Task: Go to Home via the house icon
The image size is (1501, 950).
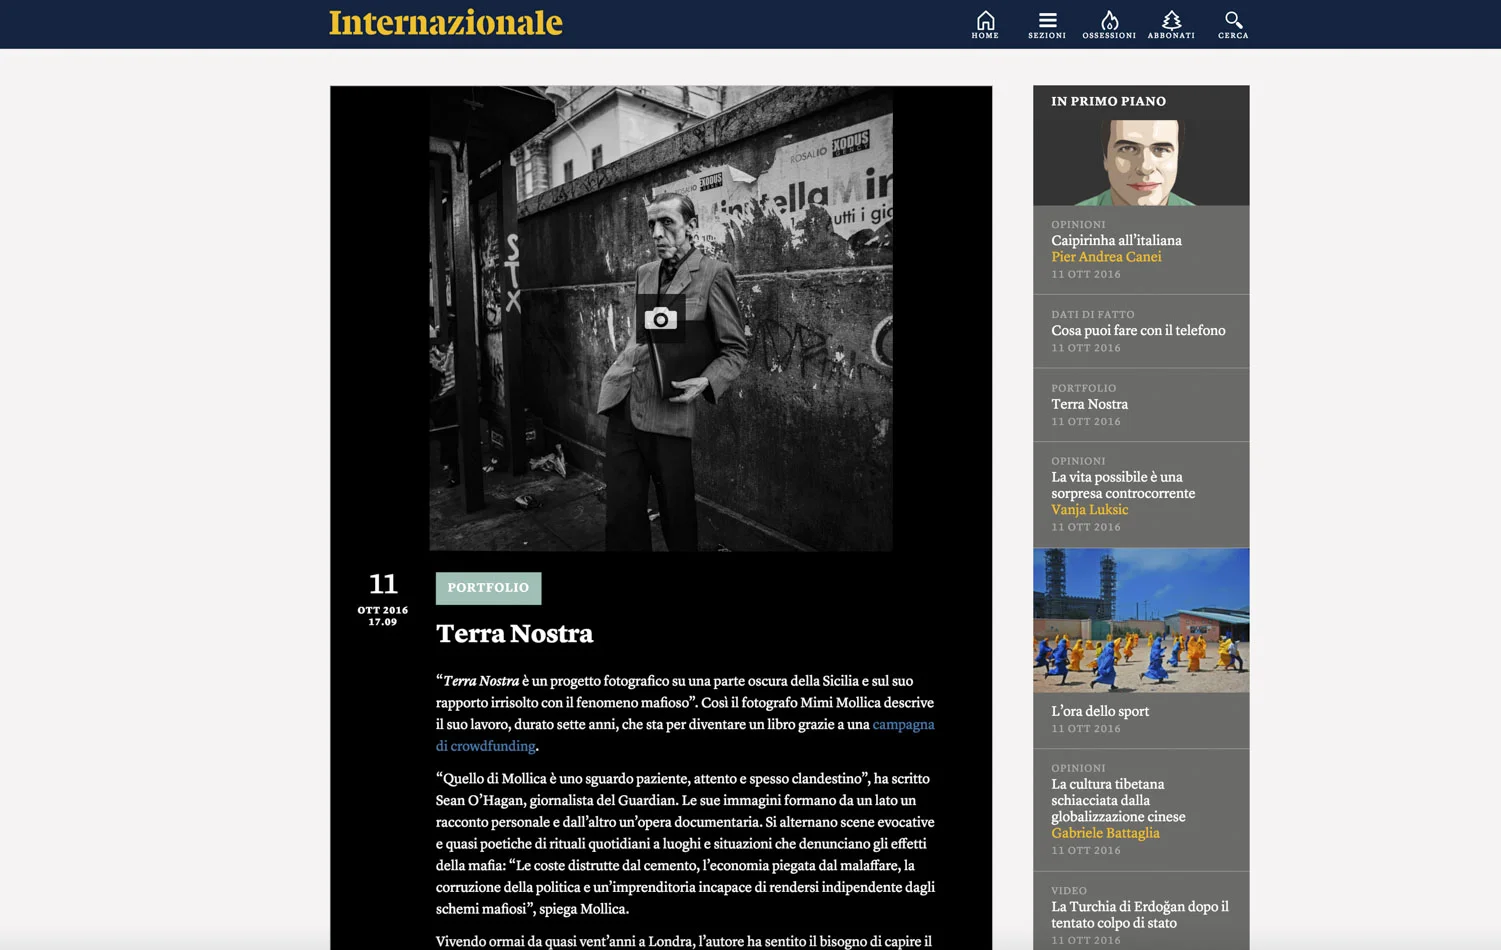Action: (985, 24)
